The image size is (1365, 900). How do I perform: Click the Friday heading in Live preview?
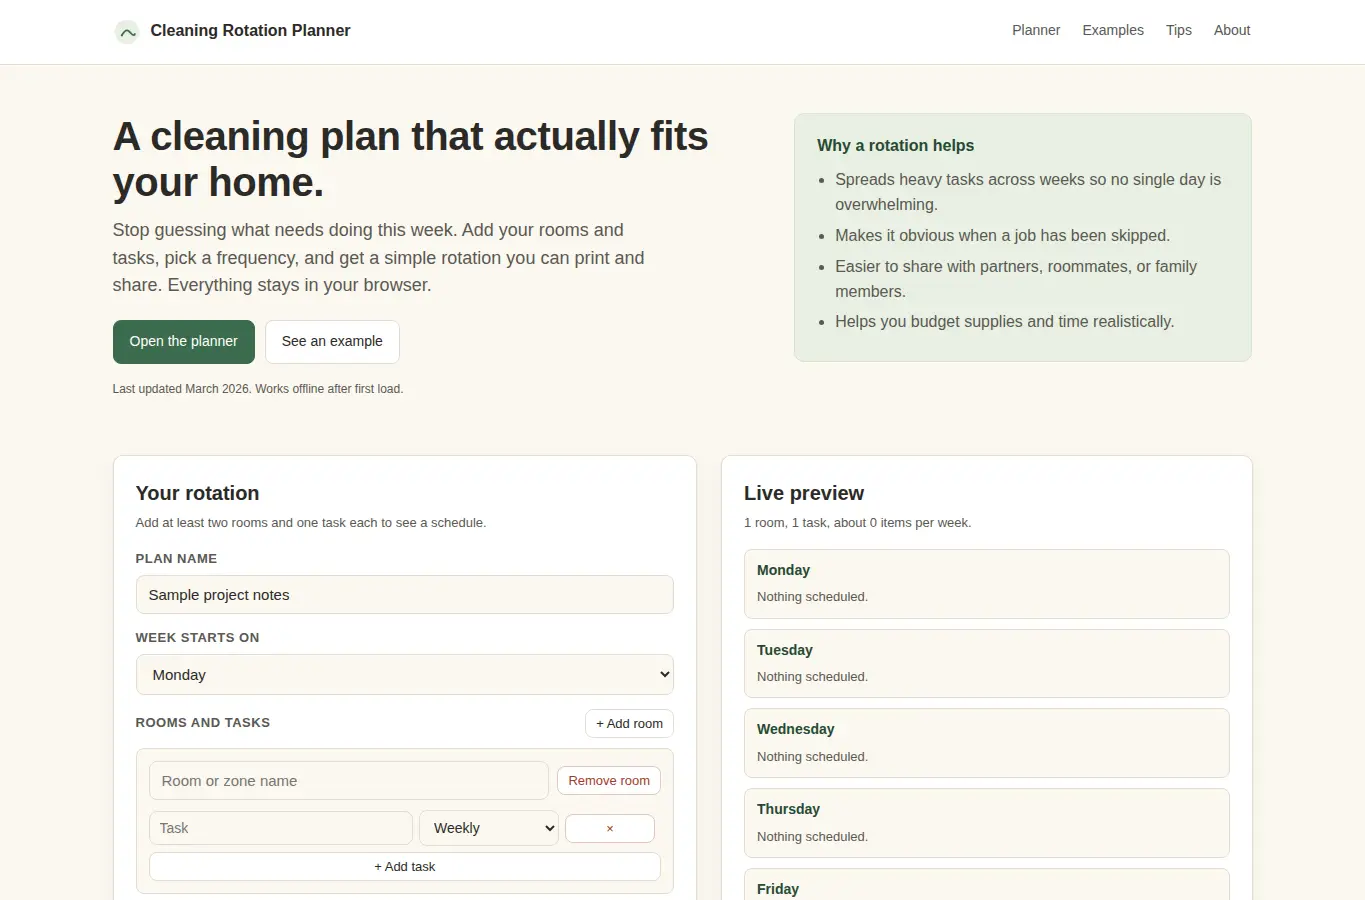[x=778, y=889]
